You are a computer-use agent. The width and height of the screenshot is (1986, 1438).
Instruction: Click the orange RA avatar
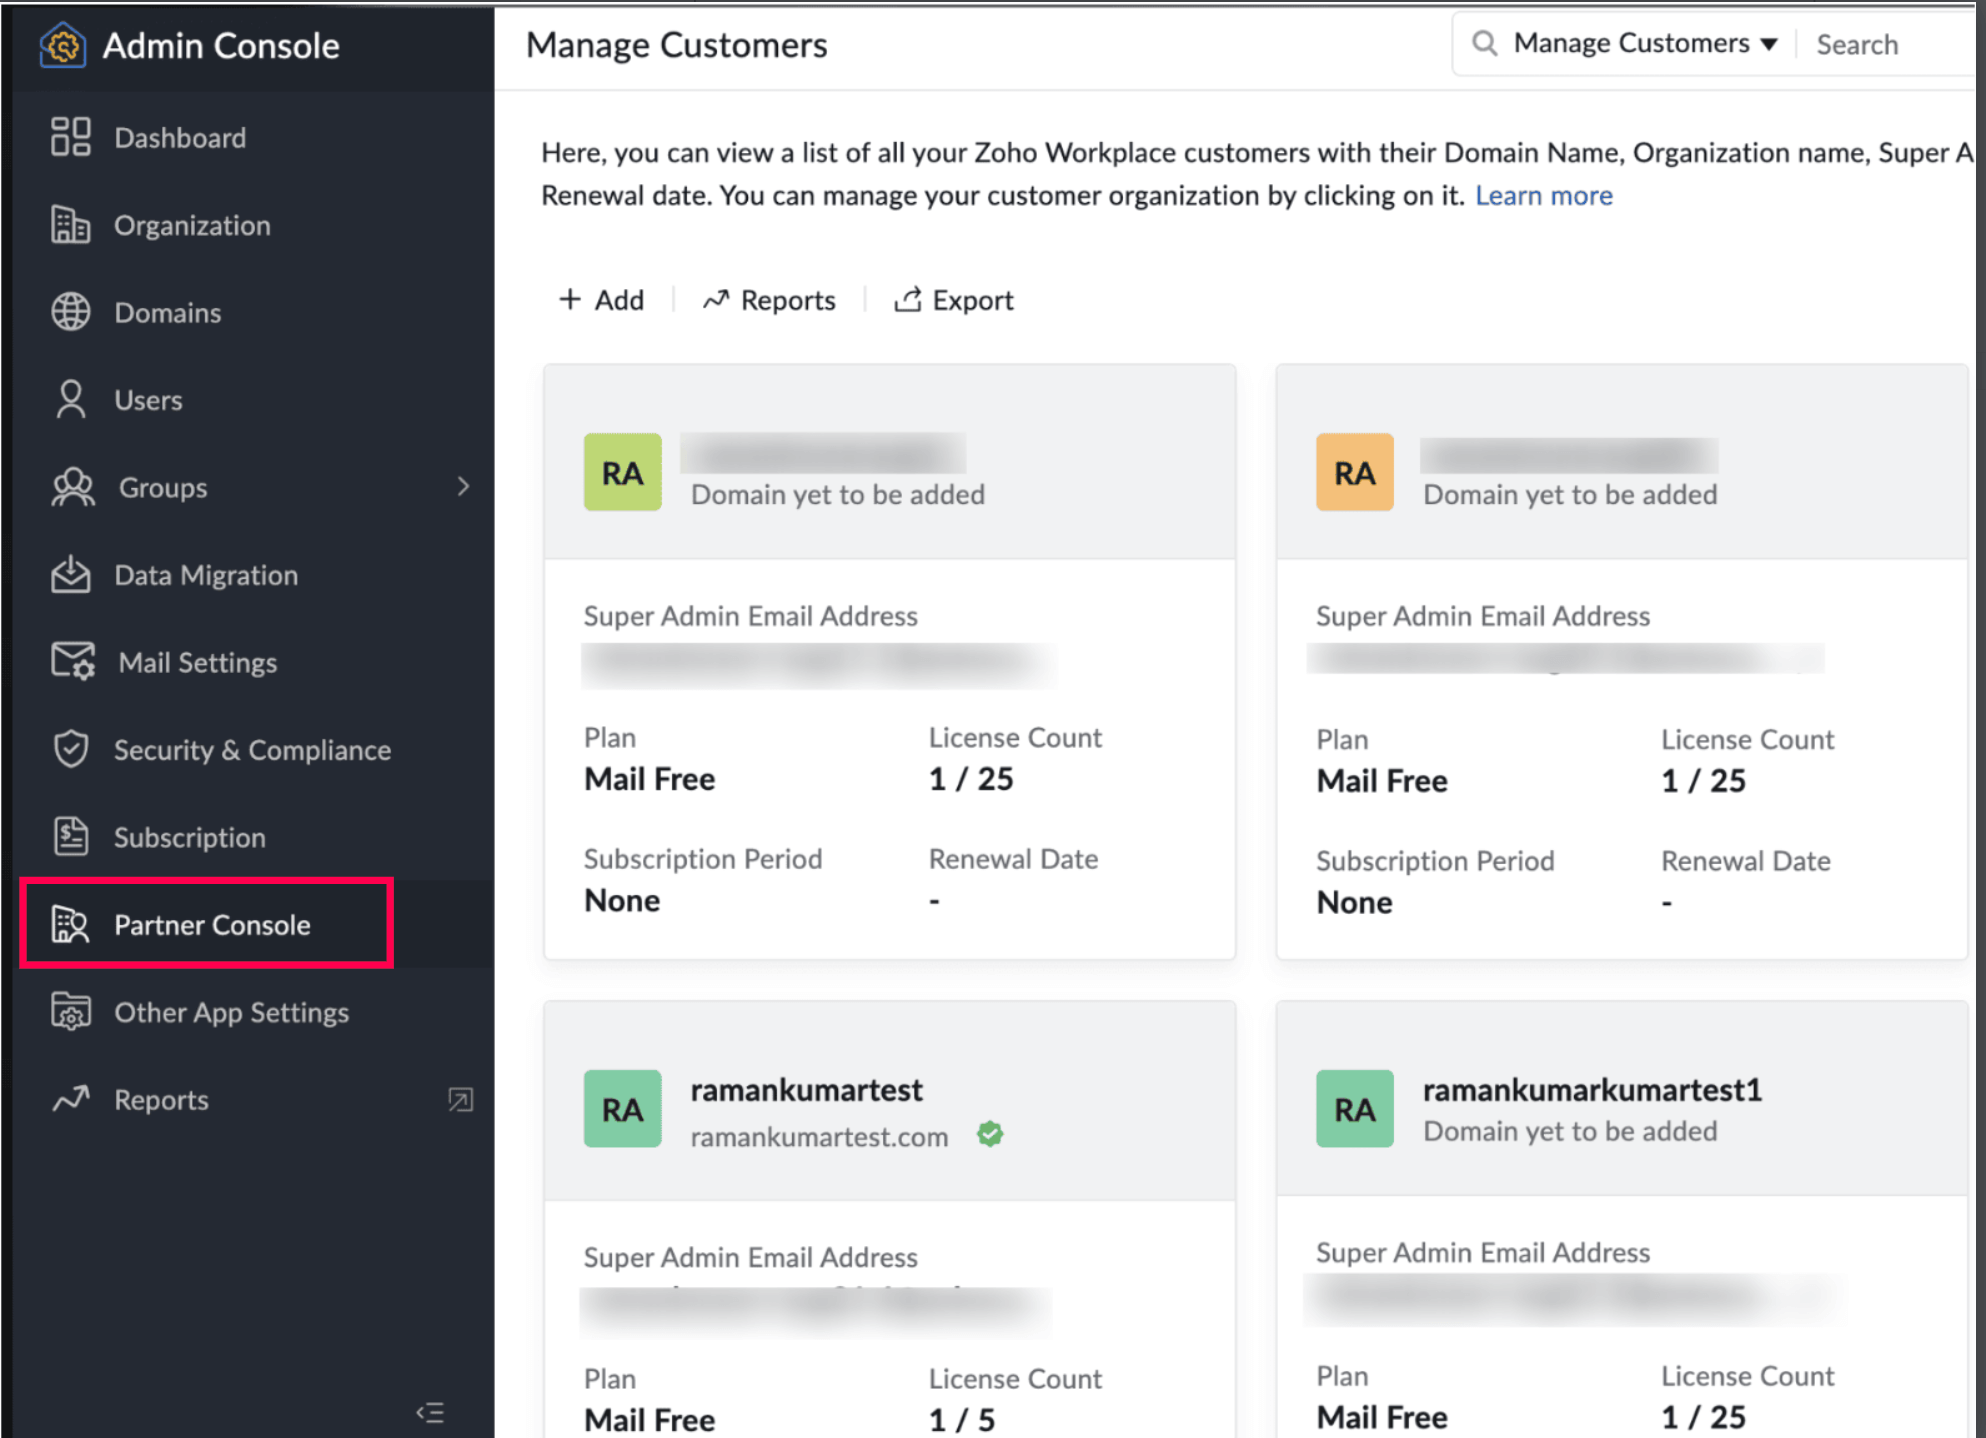[1354, 472]
